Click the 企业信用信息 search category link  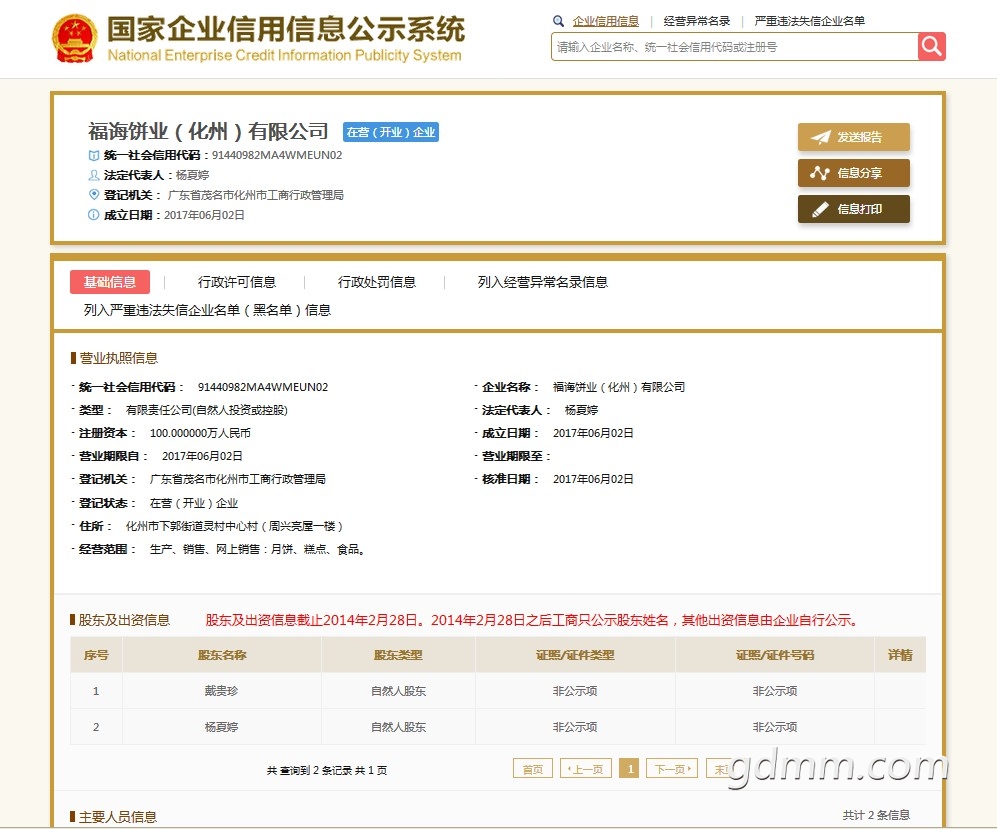click(606, 21)
